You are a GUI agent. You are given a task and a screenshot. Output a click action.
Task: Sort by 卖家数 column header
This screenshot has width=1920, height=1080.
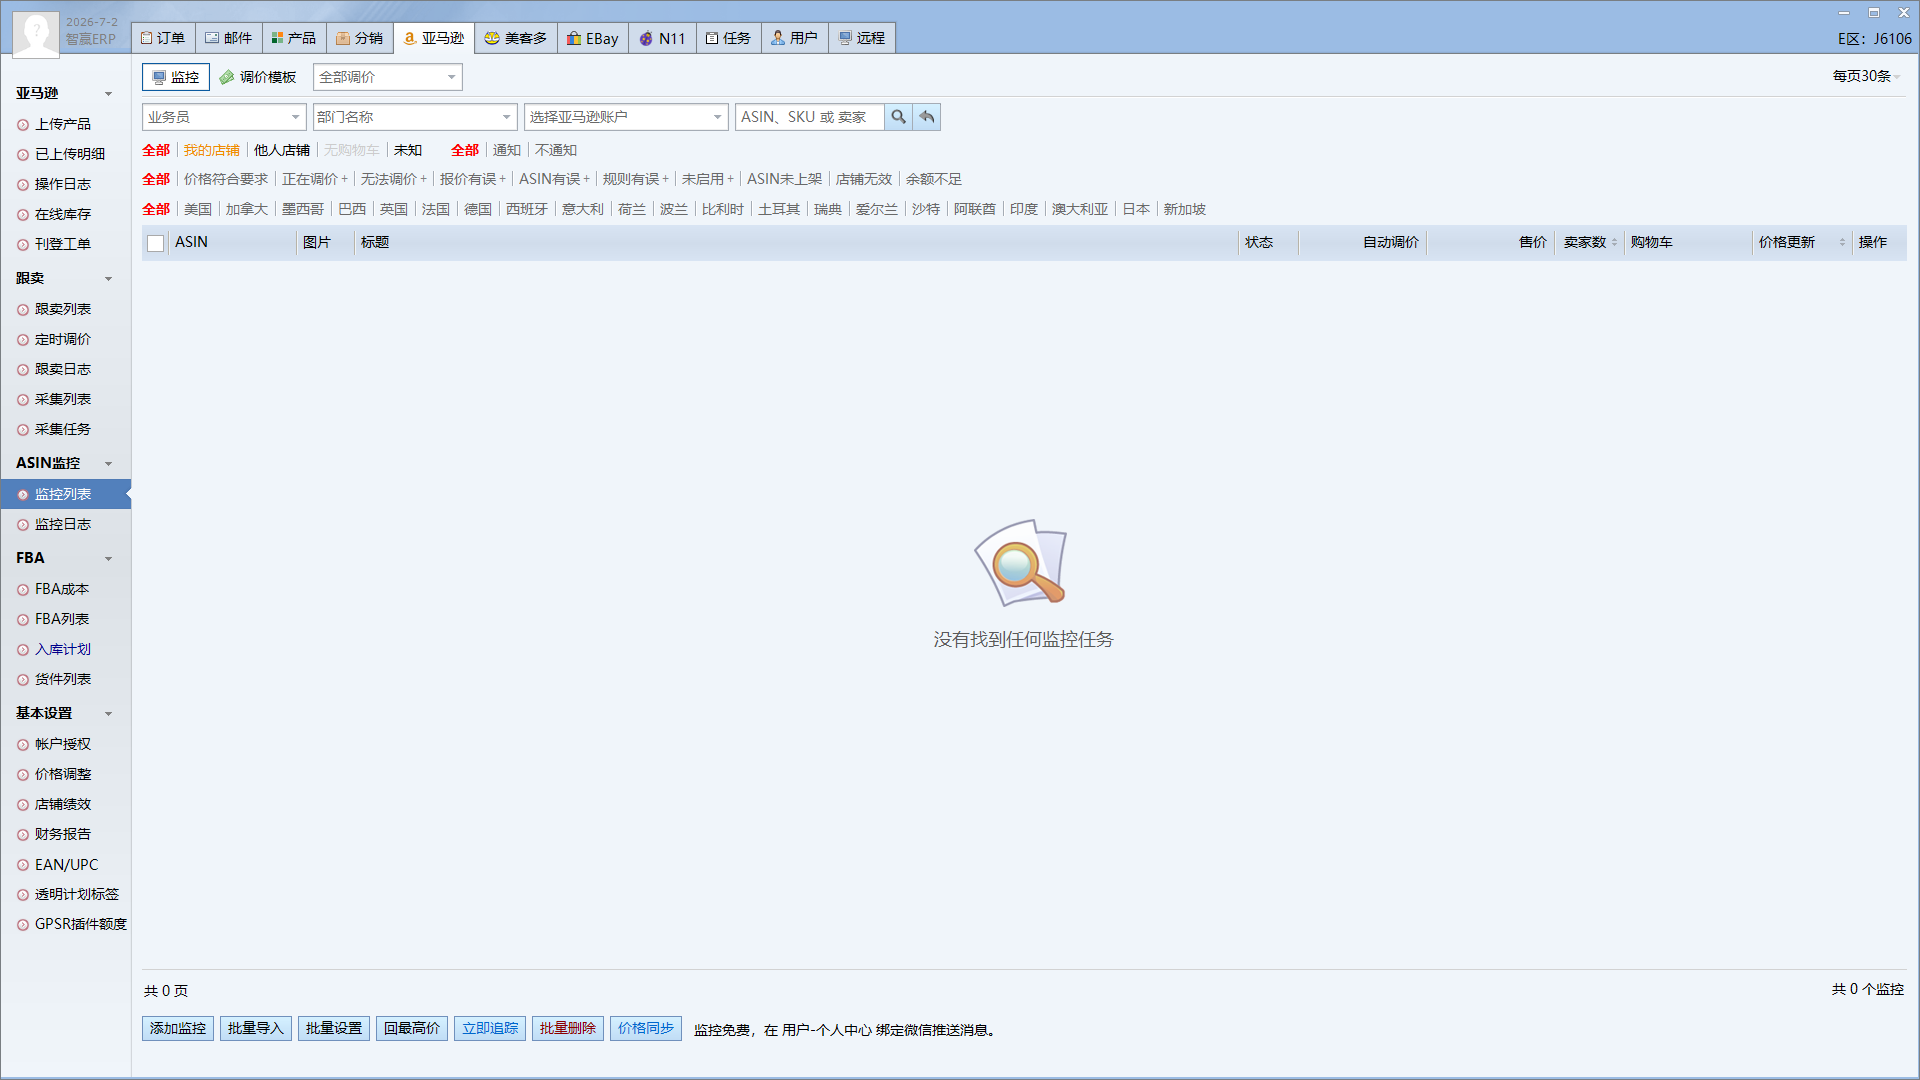click(x=1590, y=242)
